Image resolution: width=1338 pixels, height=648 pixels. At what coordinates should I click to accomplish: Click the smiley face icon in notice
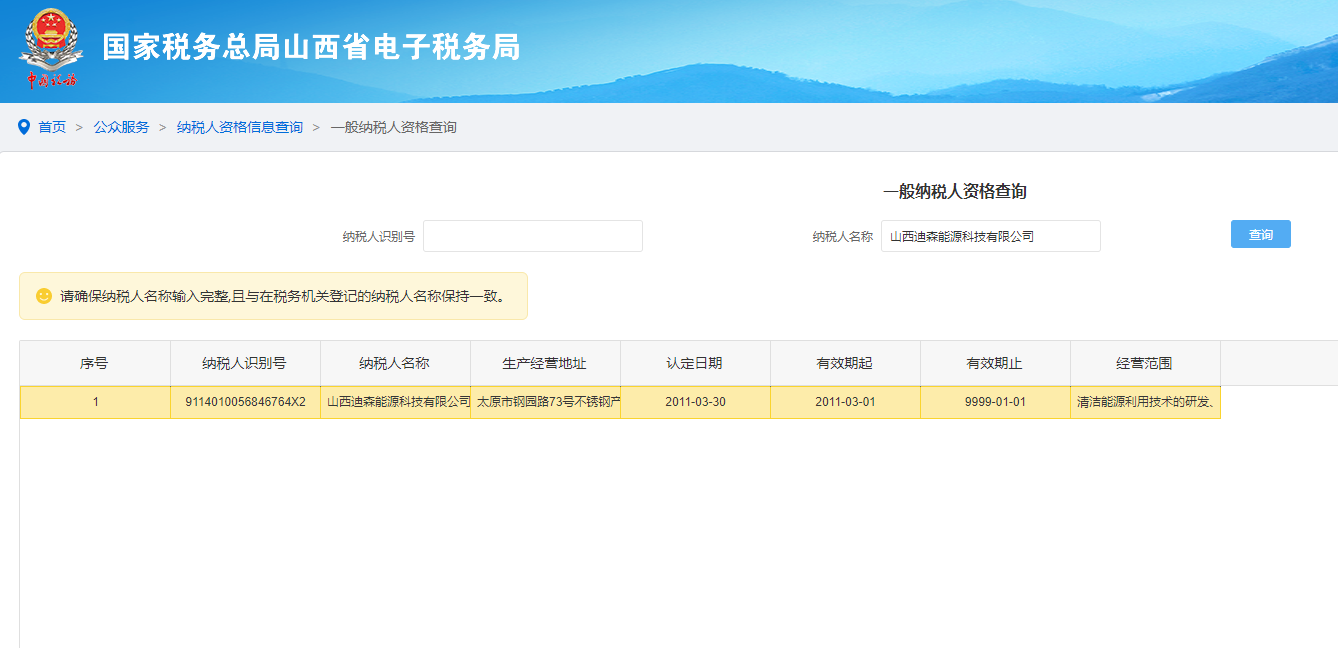(x=44, y=296)
